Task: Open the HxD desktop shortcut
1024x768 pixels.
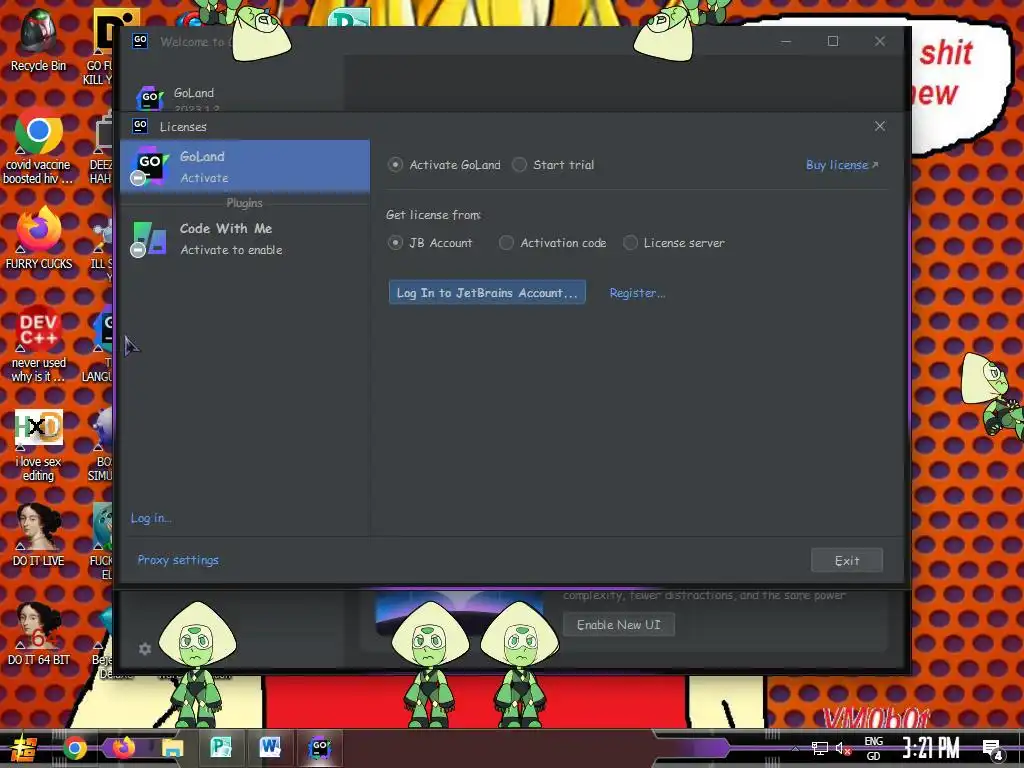Action: (38, 445)
